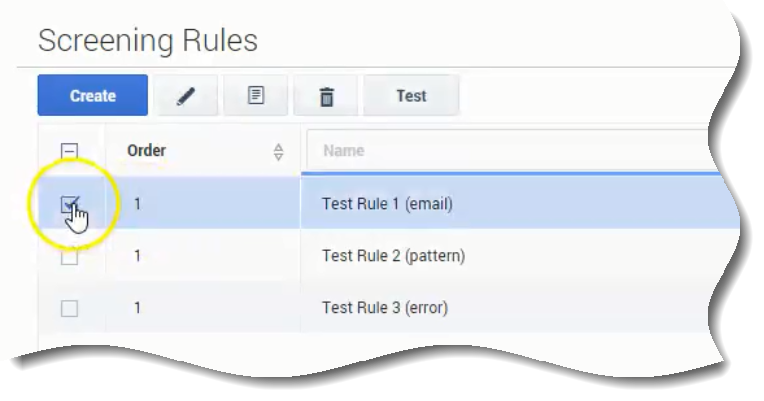This screenshot has height=401, width=764.
Task: Open Test Rule 2 (pattern) entry
Action: [393, 256]
